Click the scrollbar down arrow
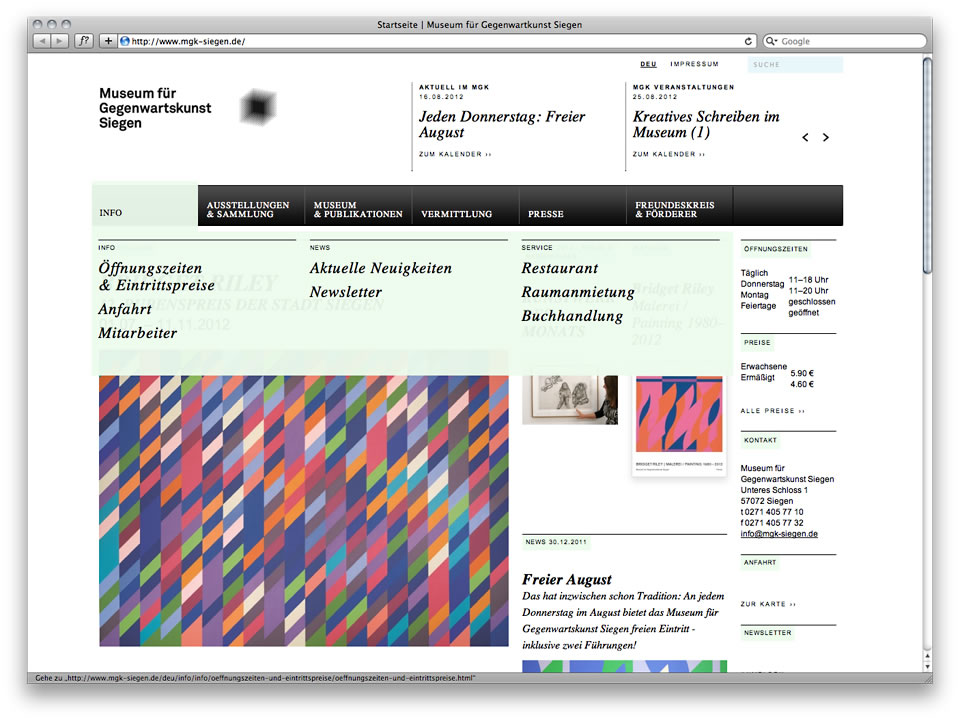Screen dimensions: 960x721 (928, 667)
